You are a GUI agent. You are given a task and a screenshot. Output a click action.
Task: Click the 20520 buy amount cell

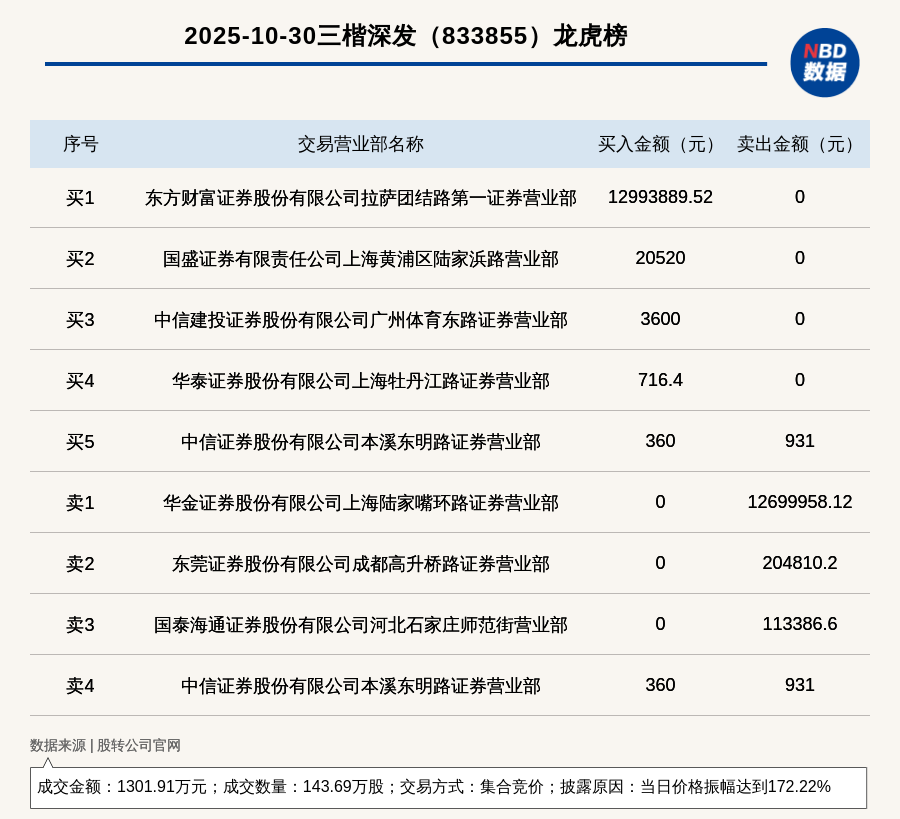point(660,258)
